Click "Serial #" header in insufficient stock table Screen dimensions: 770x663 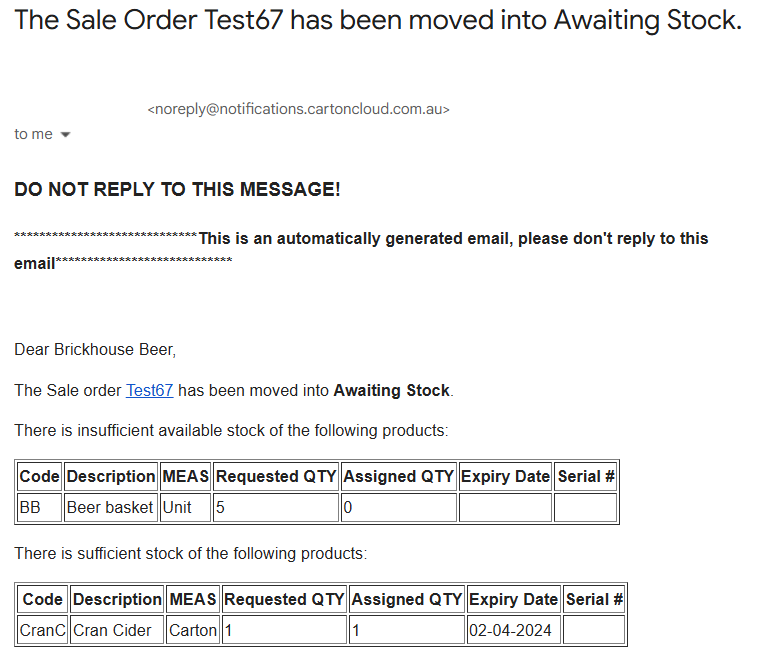pos(586,476)
